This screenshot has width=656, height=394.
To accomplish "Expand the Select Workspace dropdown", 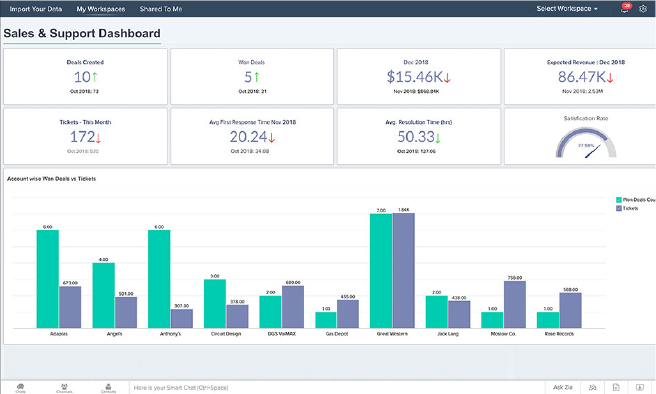I will (x=567, y=8).
